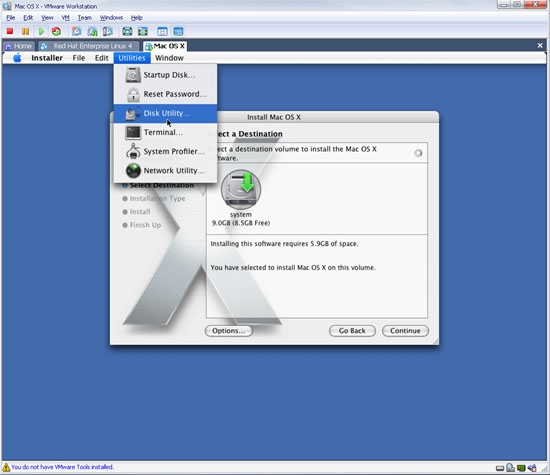Click the Full Screen toolbar icon

(x=127, y=32)
